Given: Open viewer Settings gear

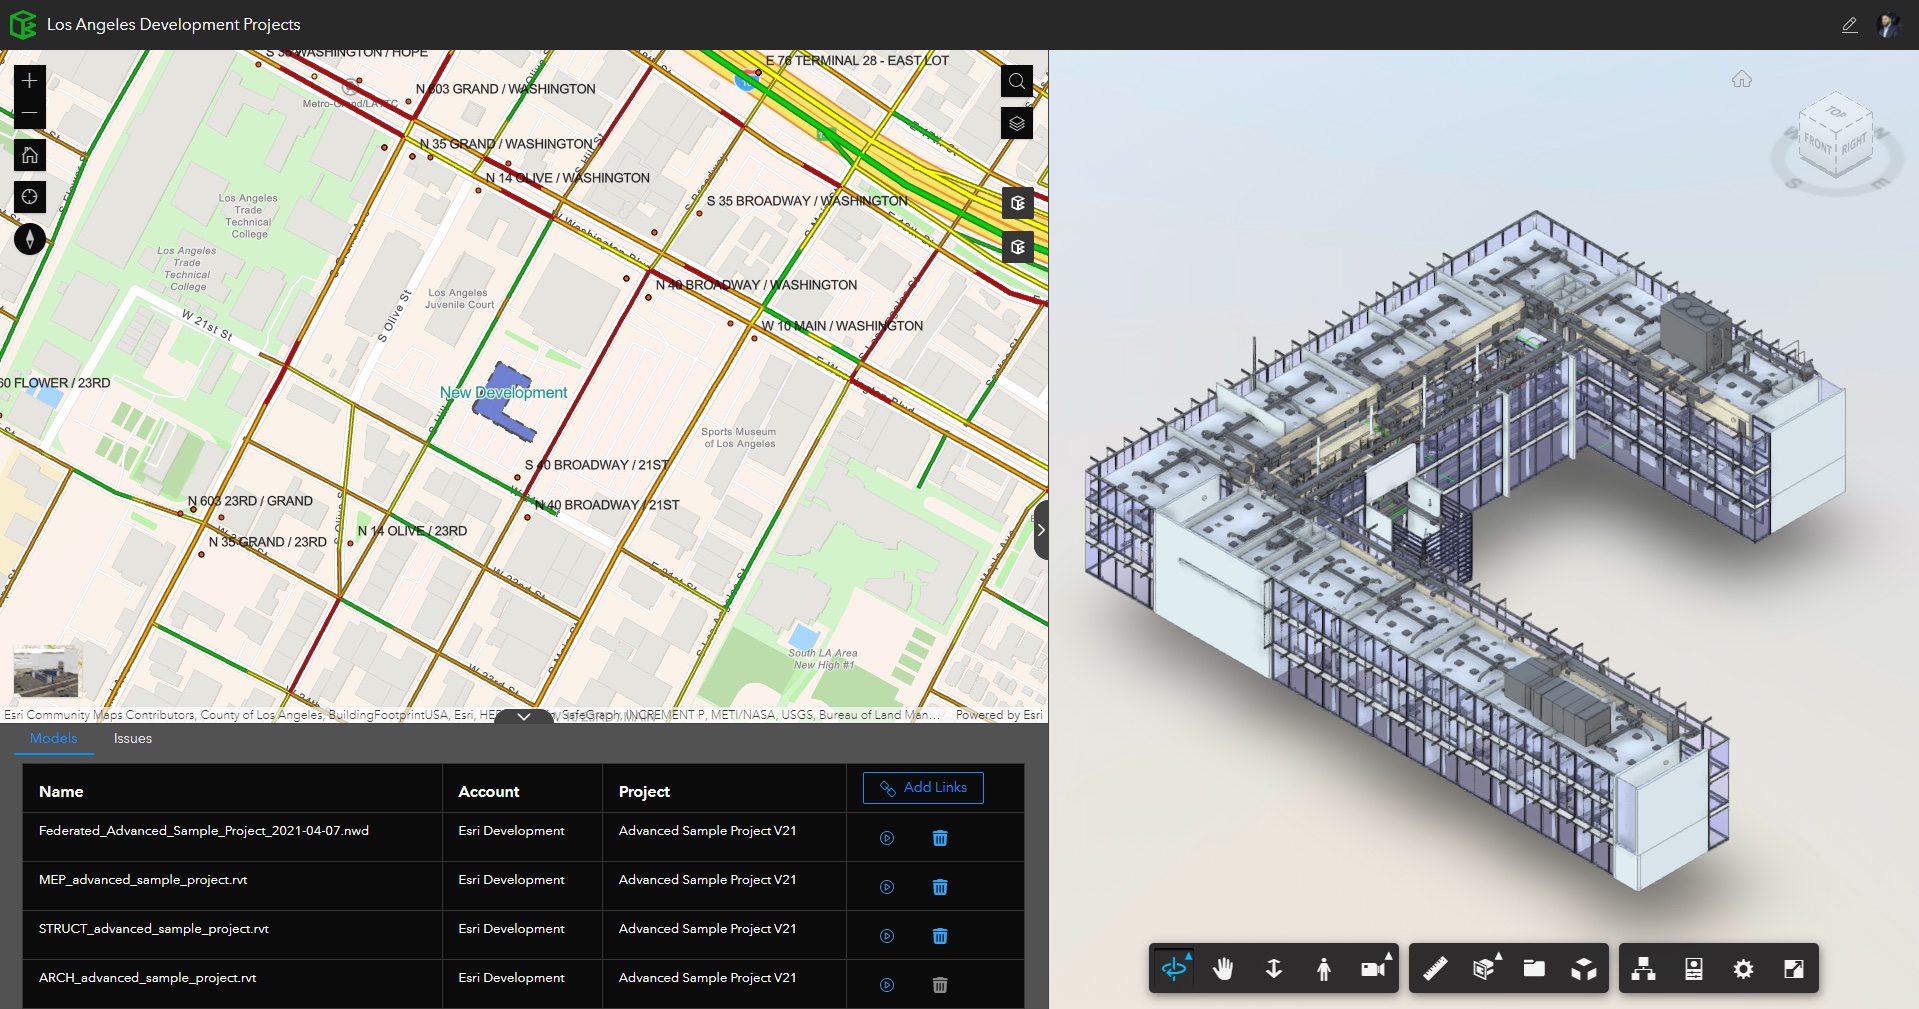Looking at the screenshot, I should (1743, 968).
